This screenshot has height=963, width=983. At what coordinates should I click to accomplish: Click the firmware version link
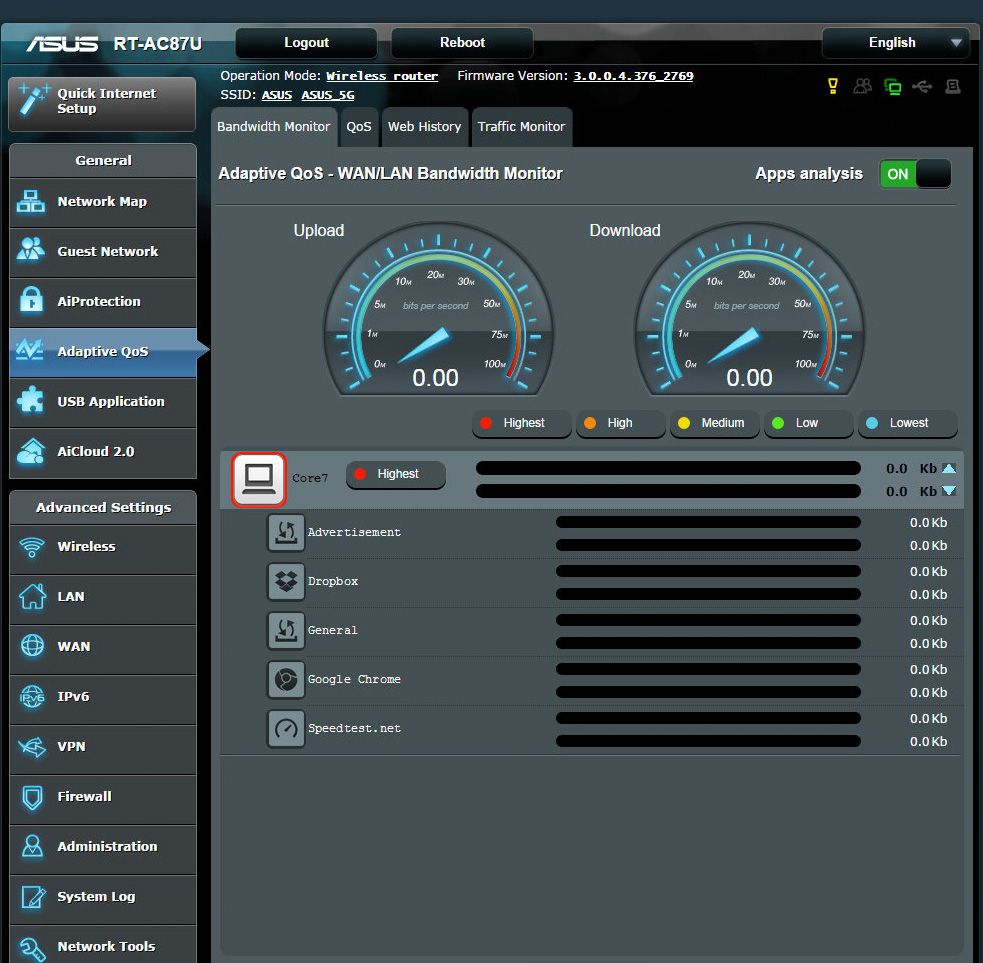point(633,76)
